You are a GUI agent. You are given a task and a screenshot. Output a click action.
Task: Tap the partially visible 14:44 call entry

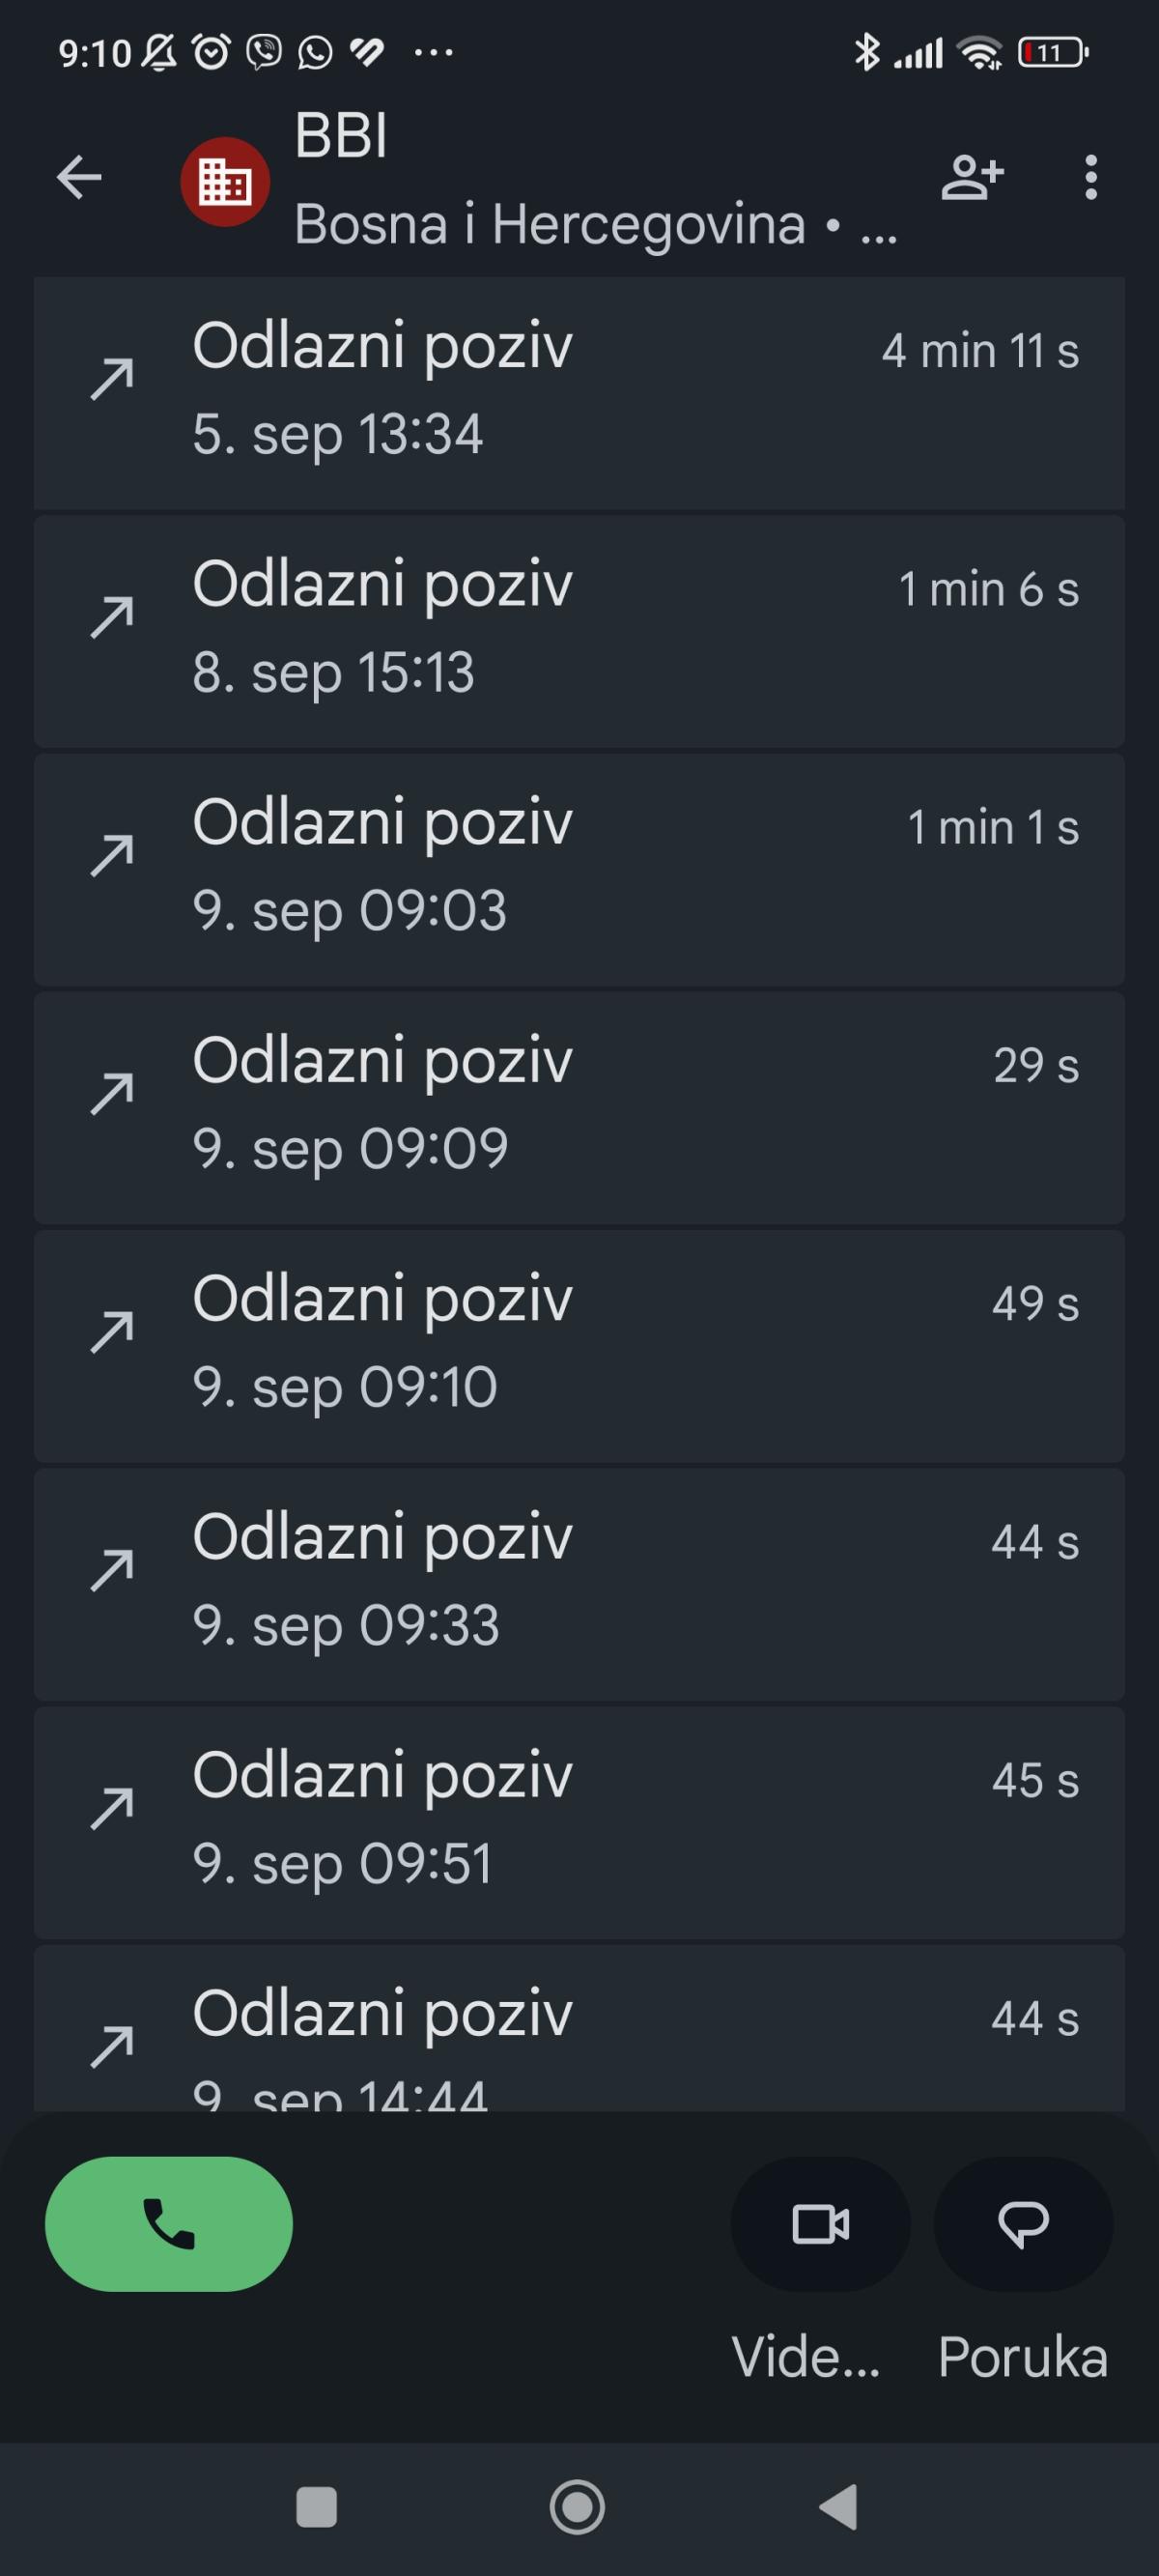click(x=579, y=2030)
